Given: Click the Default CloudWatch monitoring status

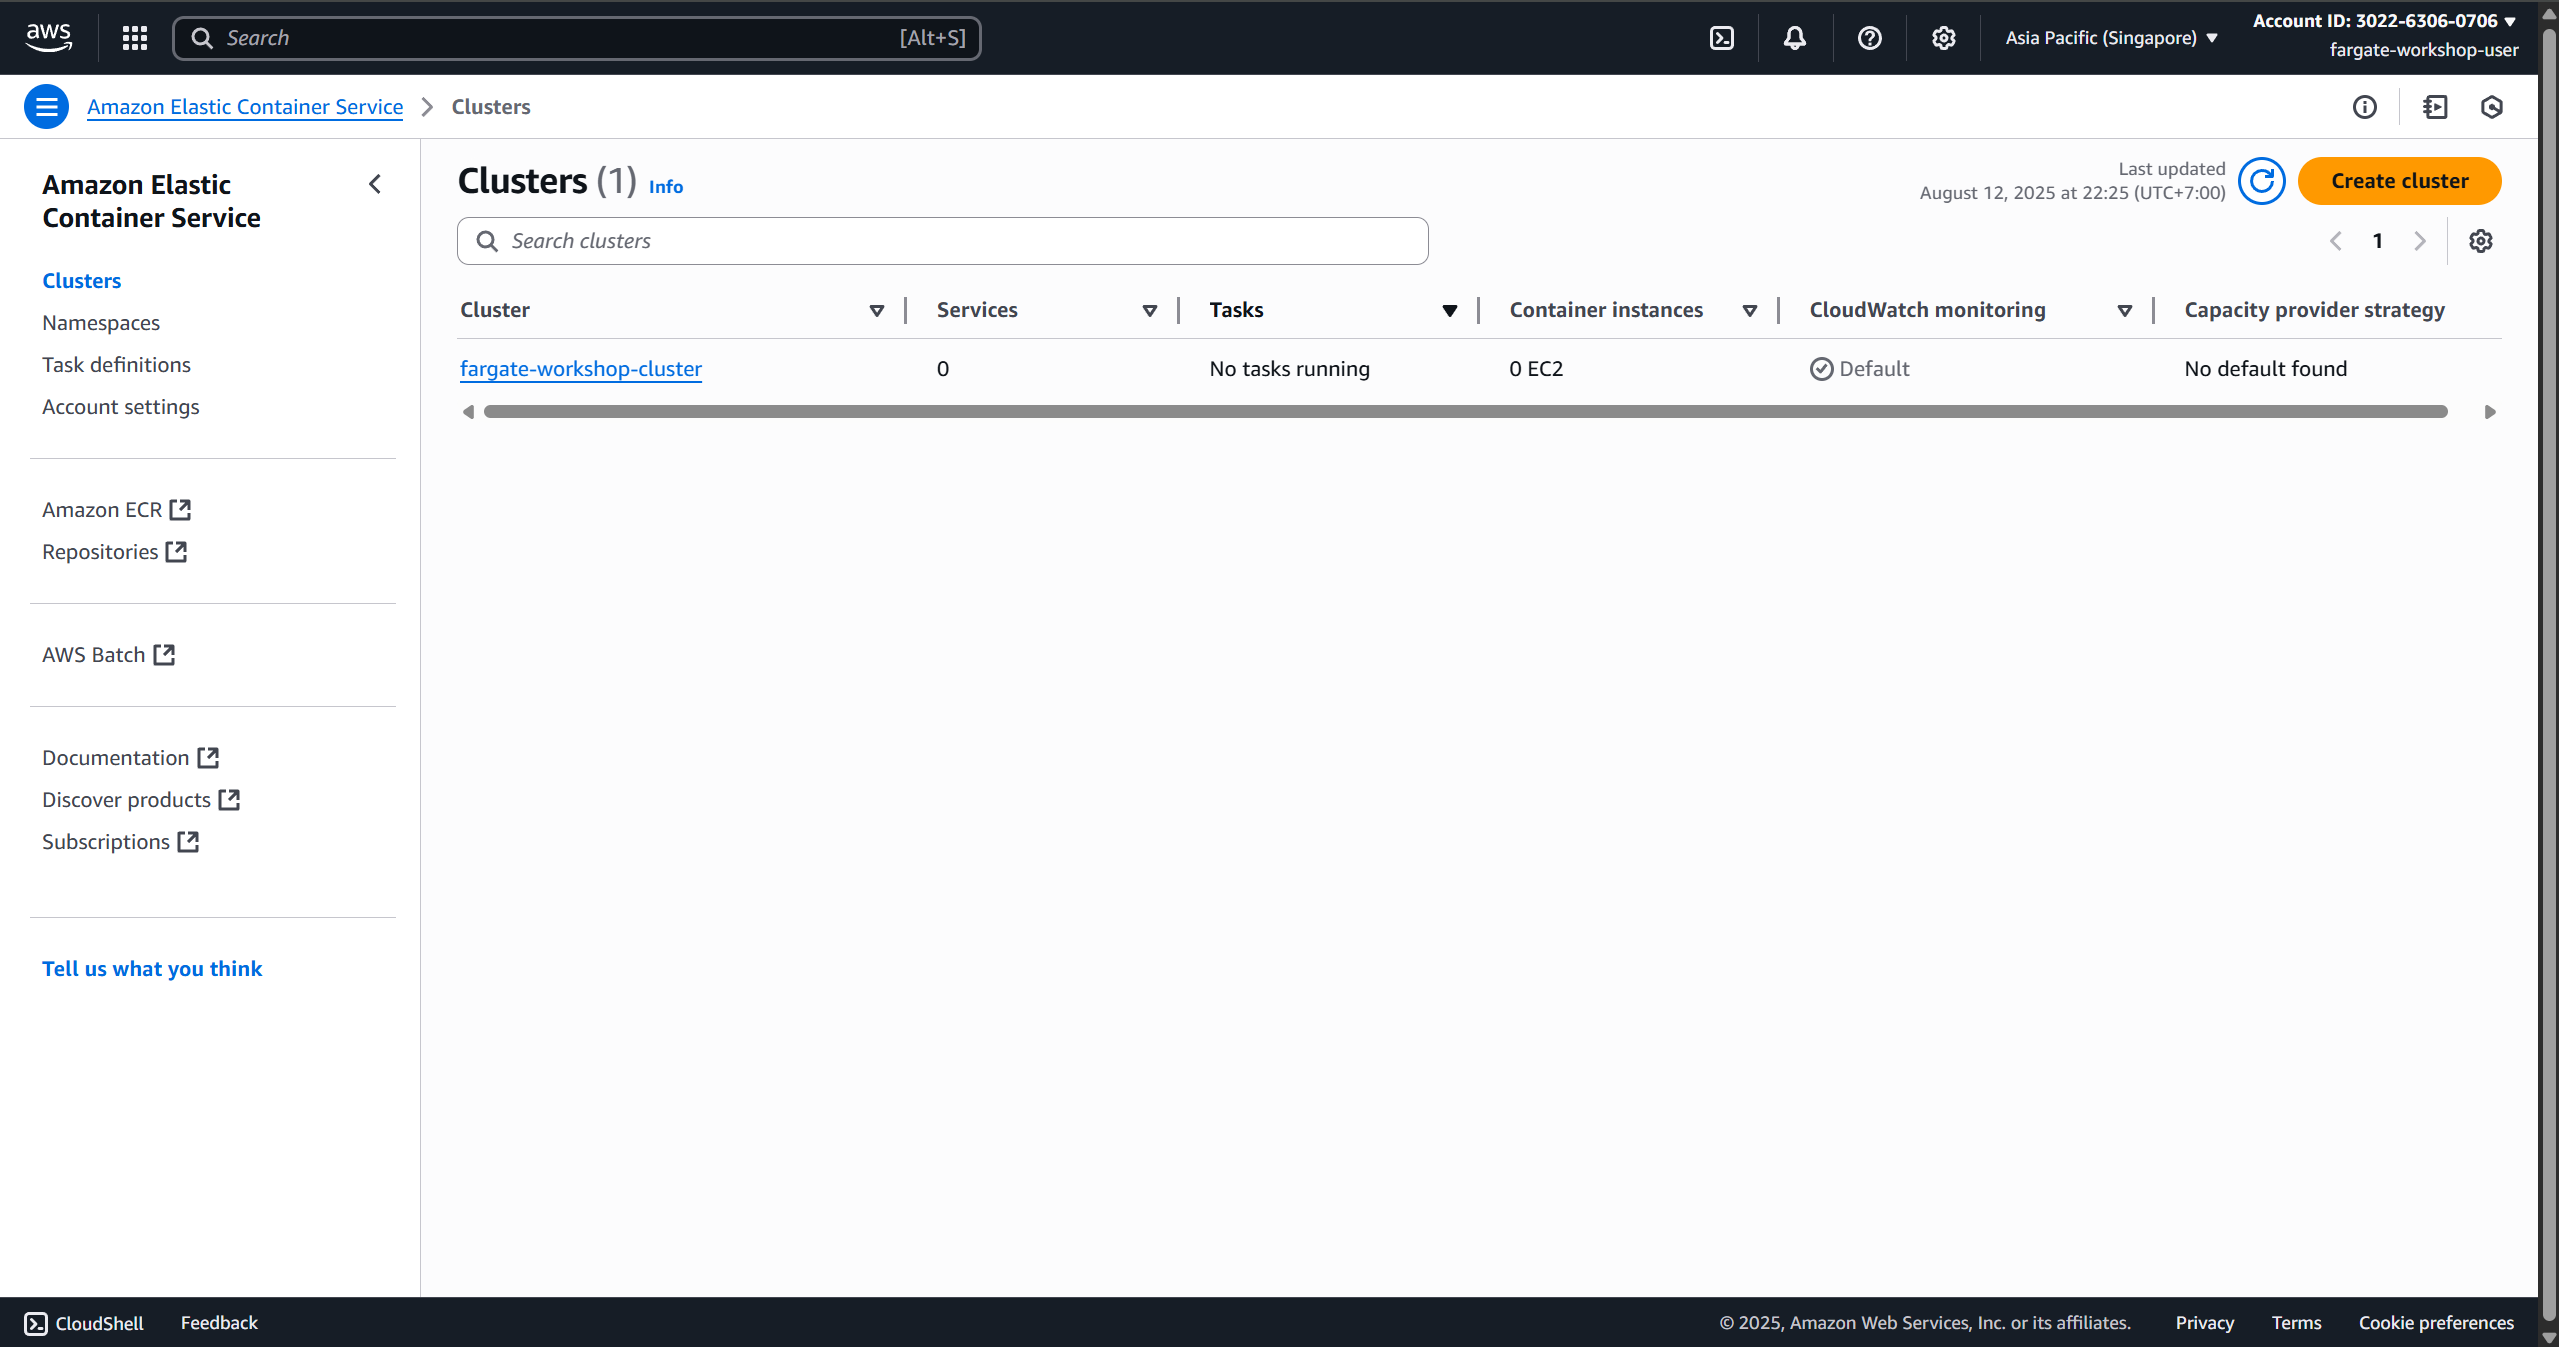Looking at the screenshot, I should 1859,369.
